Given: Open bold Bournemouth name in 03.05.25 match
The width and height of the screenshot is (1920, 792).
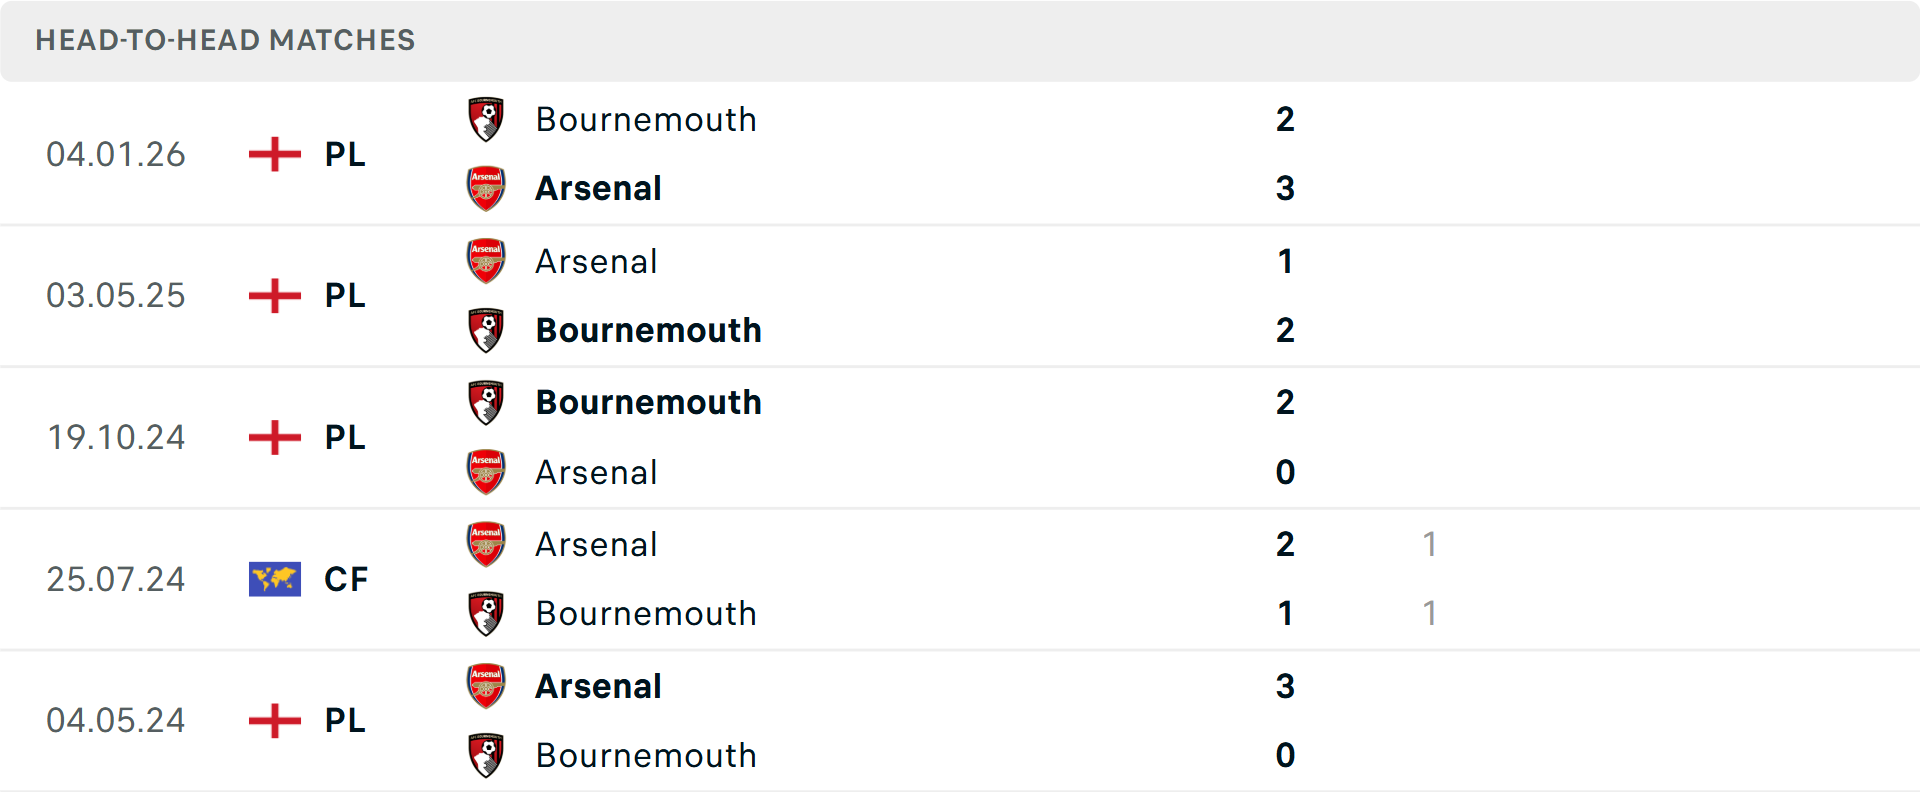Looking at the screenshot, I should (648, 330).
